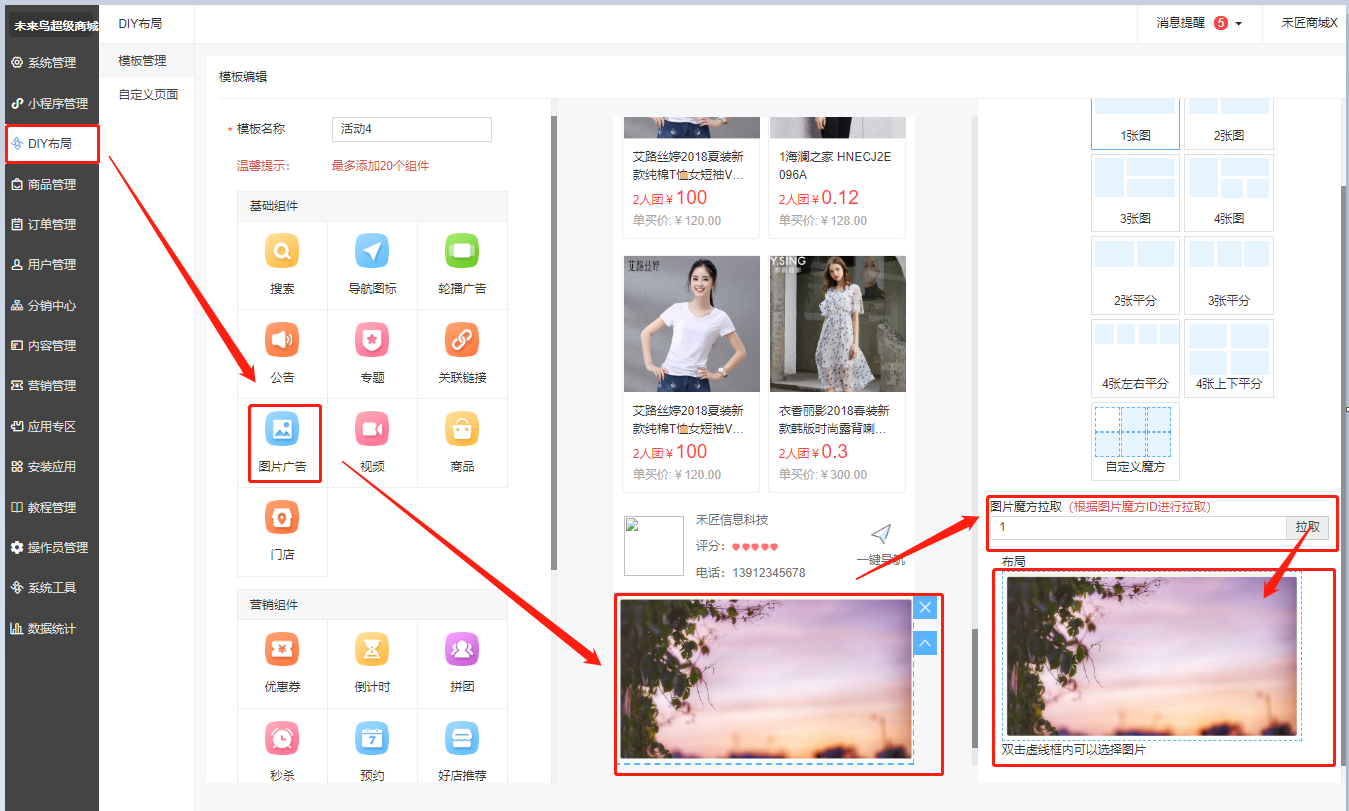
Task: Click the 一键导航 navigation arrow icon
Action: coord(880,534)
